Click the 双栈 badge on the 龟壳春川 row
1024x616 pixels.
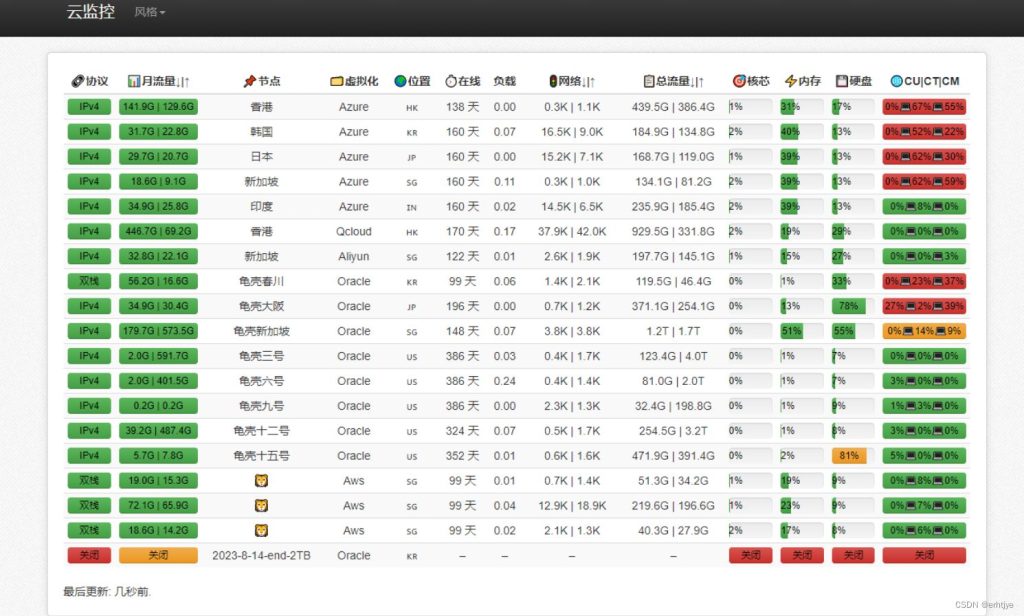[x=88, y=281]
